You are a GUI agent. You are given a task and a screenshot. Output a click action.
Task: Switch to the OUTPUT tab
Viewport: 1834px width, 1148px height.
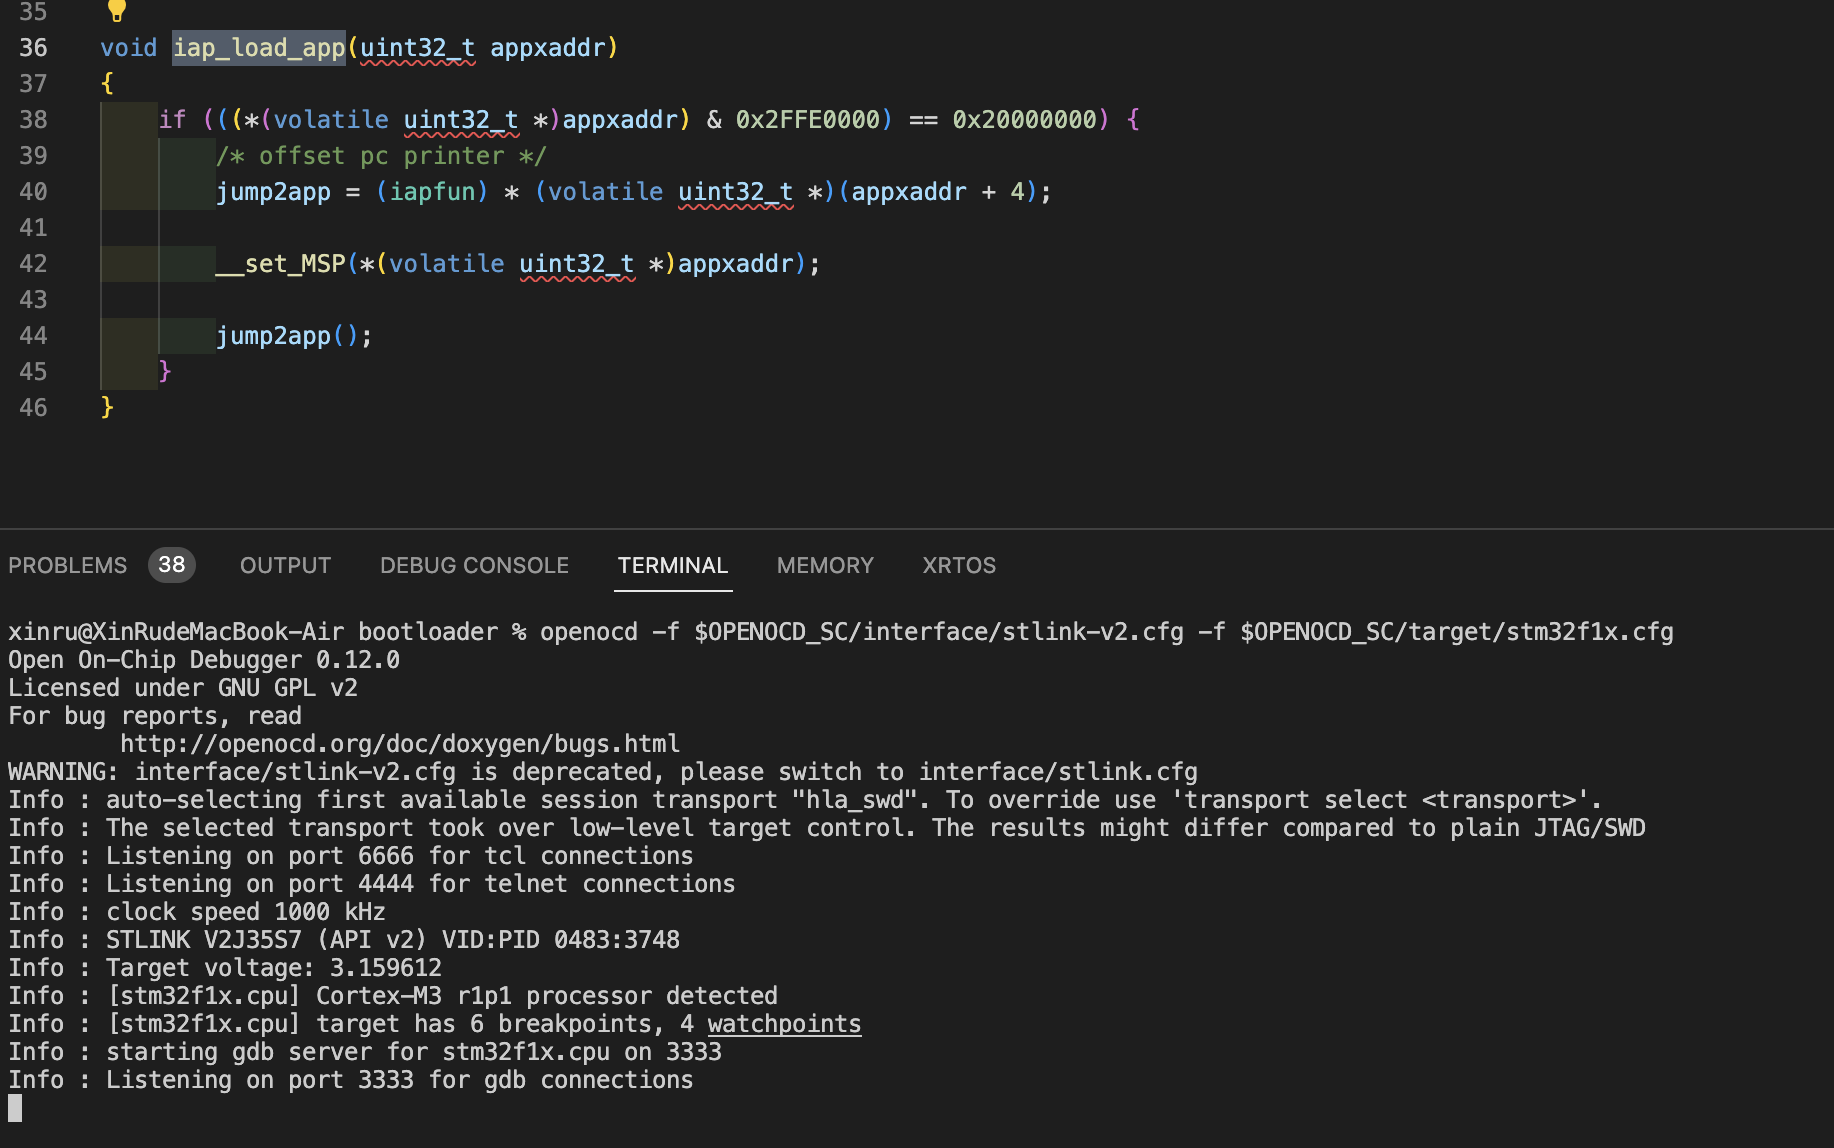[x=285, y=565]
